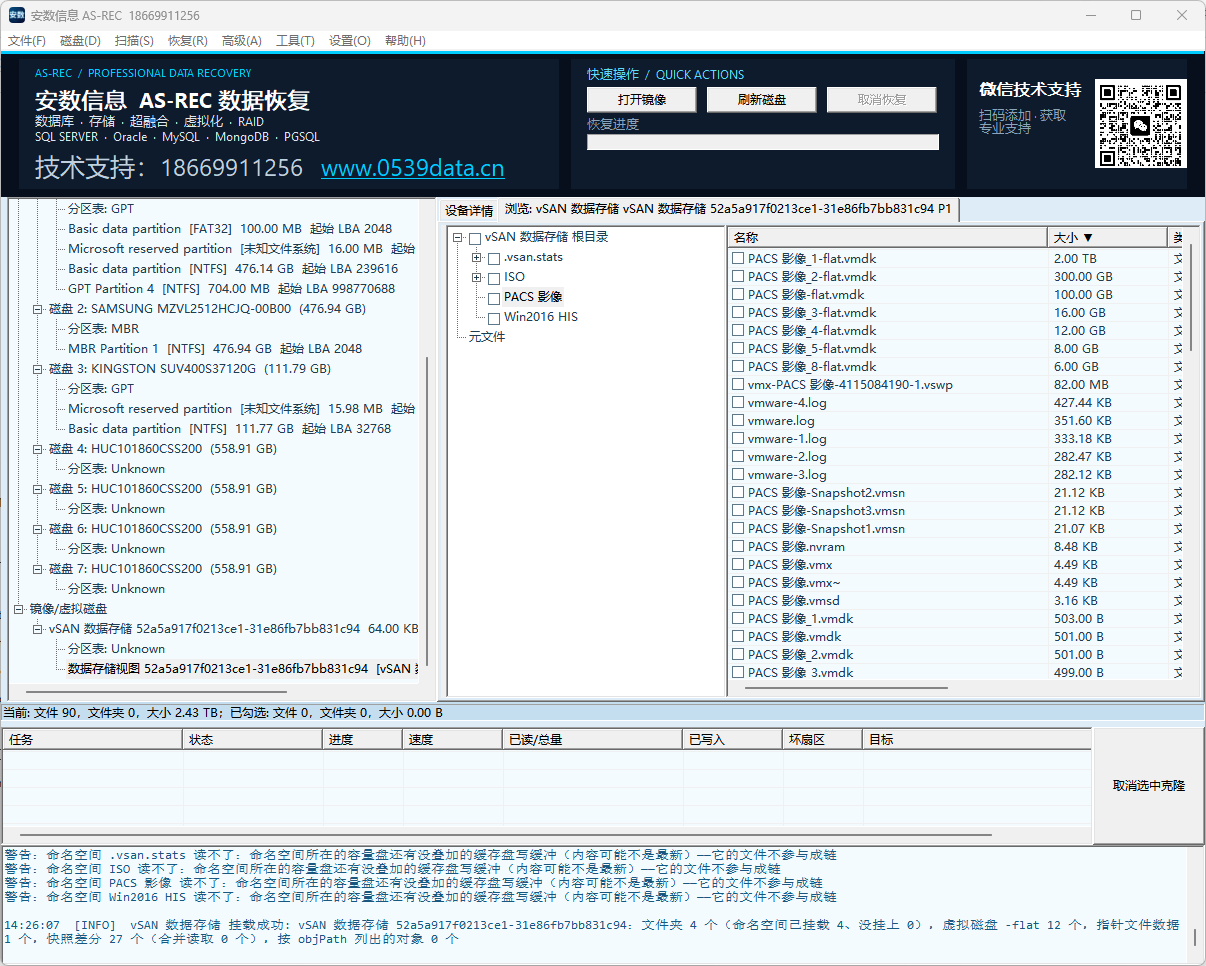This screenshot has height=966, width=1206.
Task: Collapse the 镜像/虚拟磁盘 tree node
Action: click(x=19, y=609)
